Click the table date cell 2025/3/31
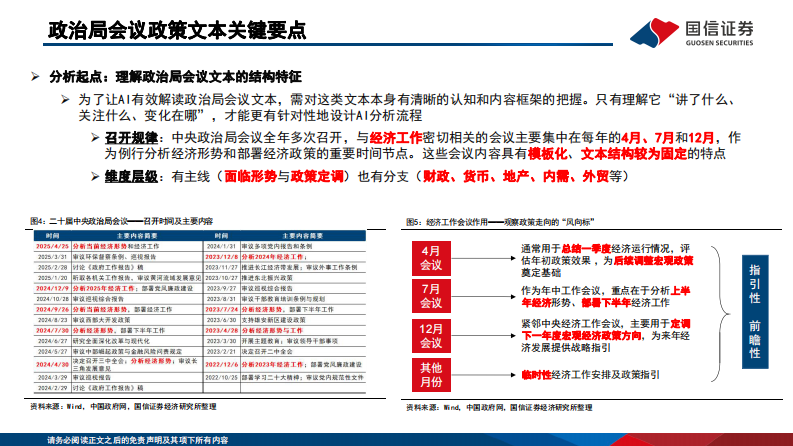 click(x=52, y=257)
